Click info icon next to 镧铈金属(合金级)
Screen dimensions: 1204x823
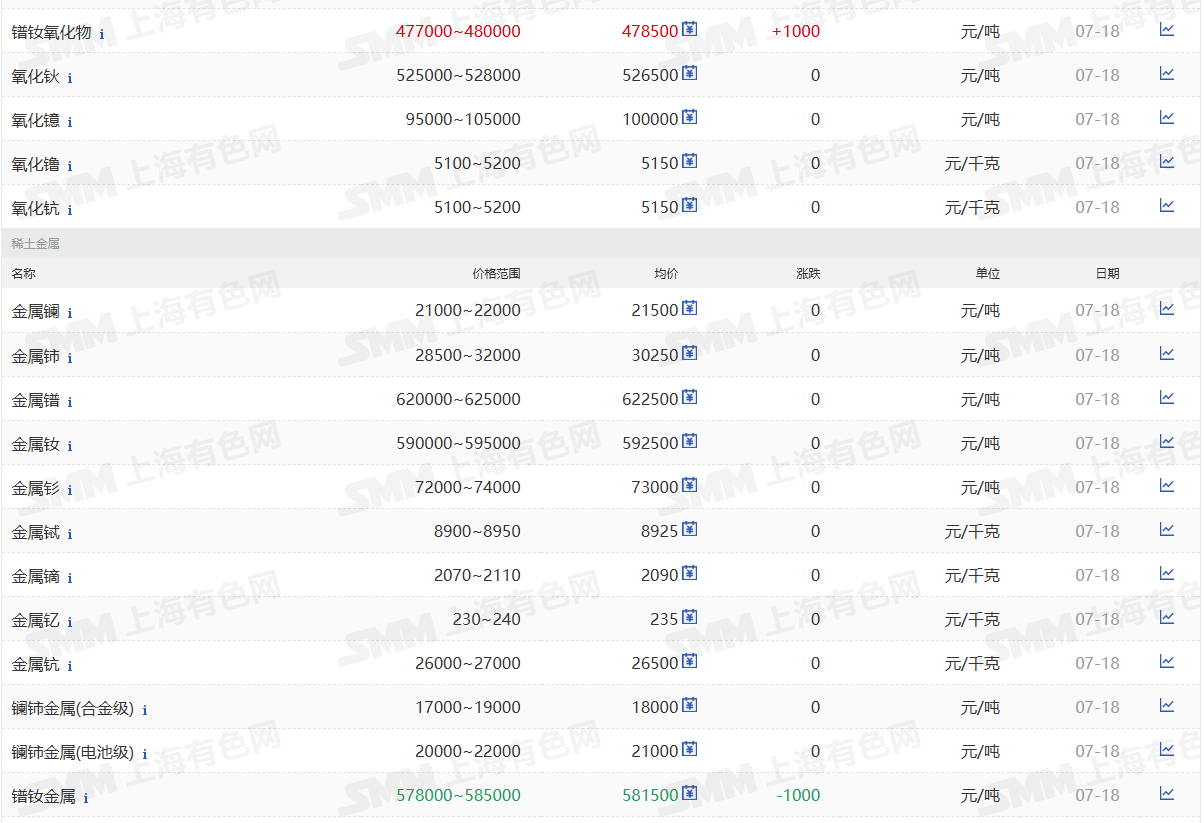[x=145, y=710]
